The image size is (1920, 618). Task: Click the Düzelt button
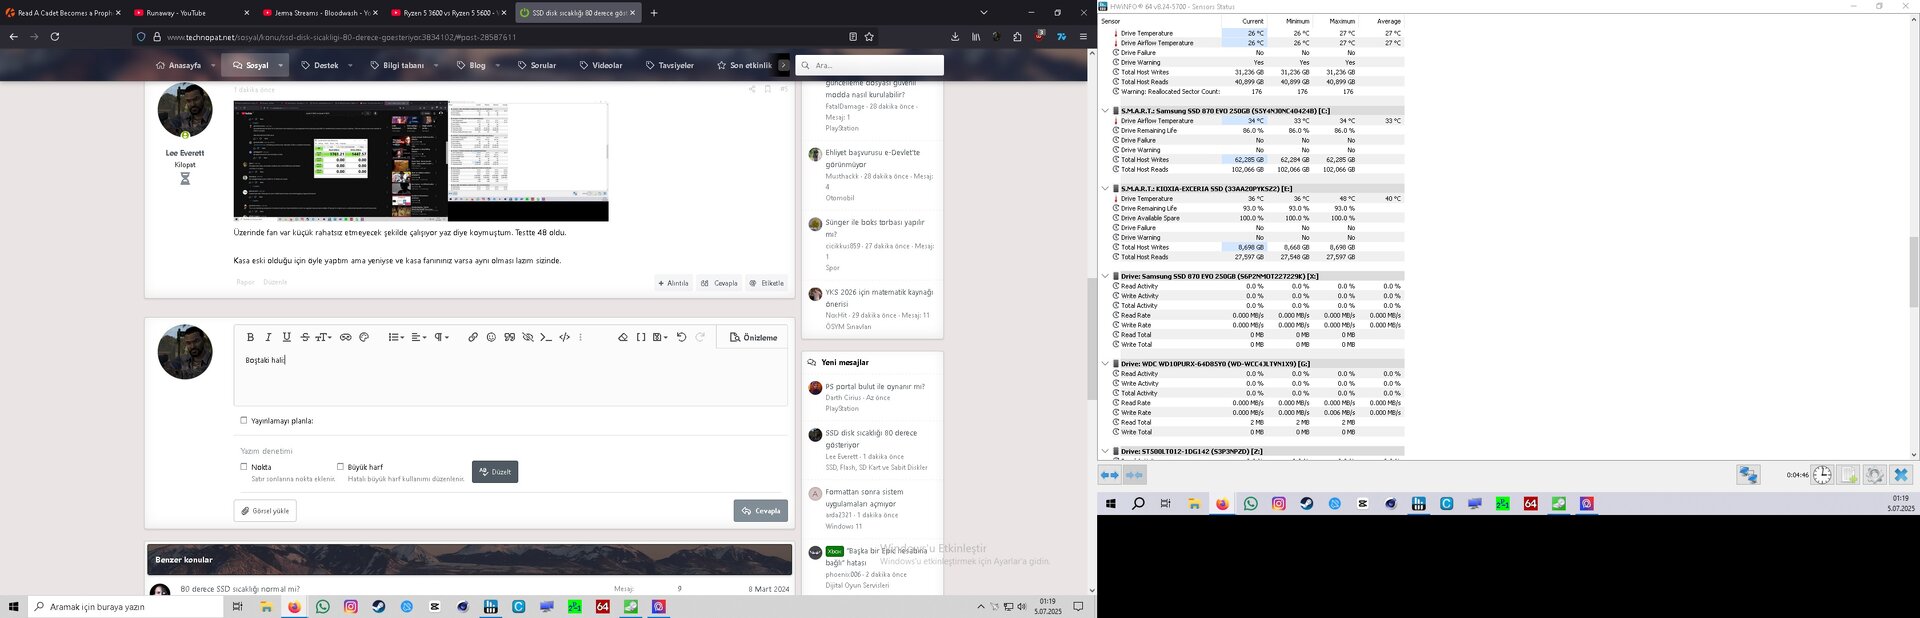coord(495,471)
